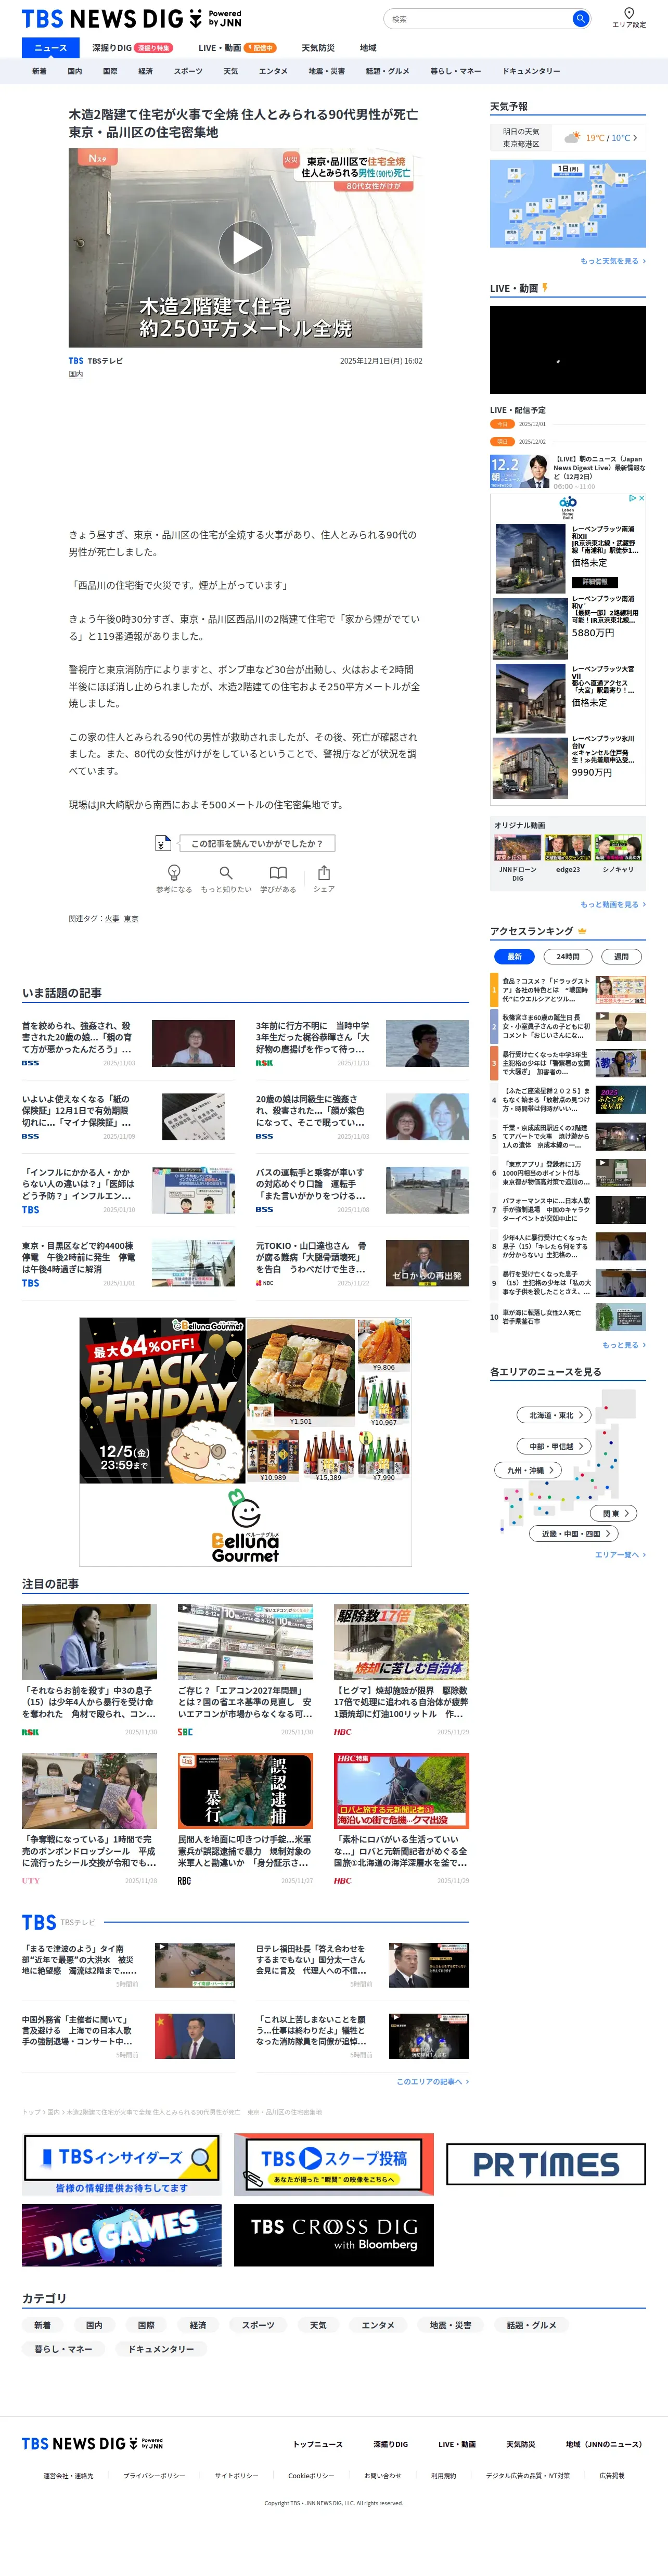Select the 地域 tab
The height and width of the screenshot is (2576, 668).
pos(368,48)
